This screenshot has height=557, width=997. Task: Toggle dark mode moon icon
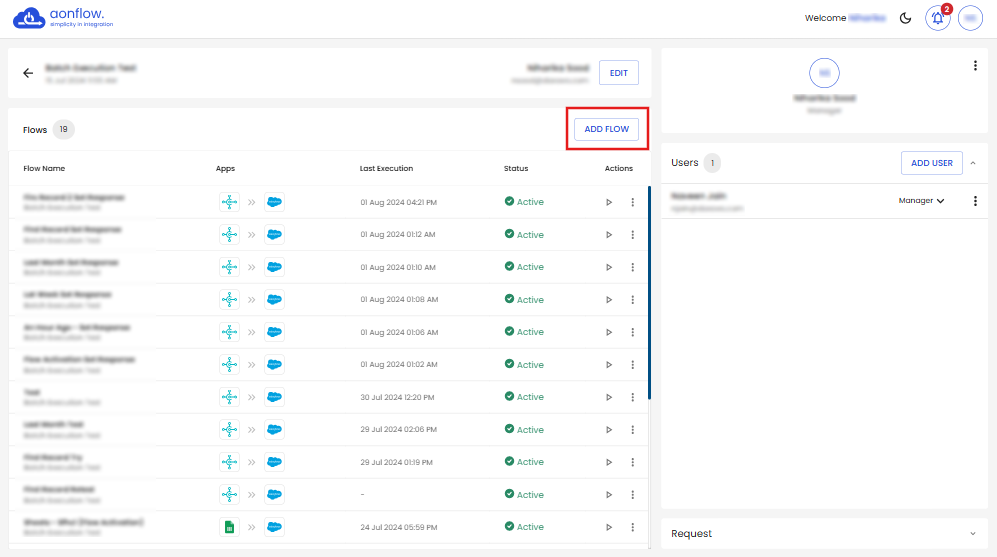click(x=906, y=18)
